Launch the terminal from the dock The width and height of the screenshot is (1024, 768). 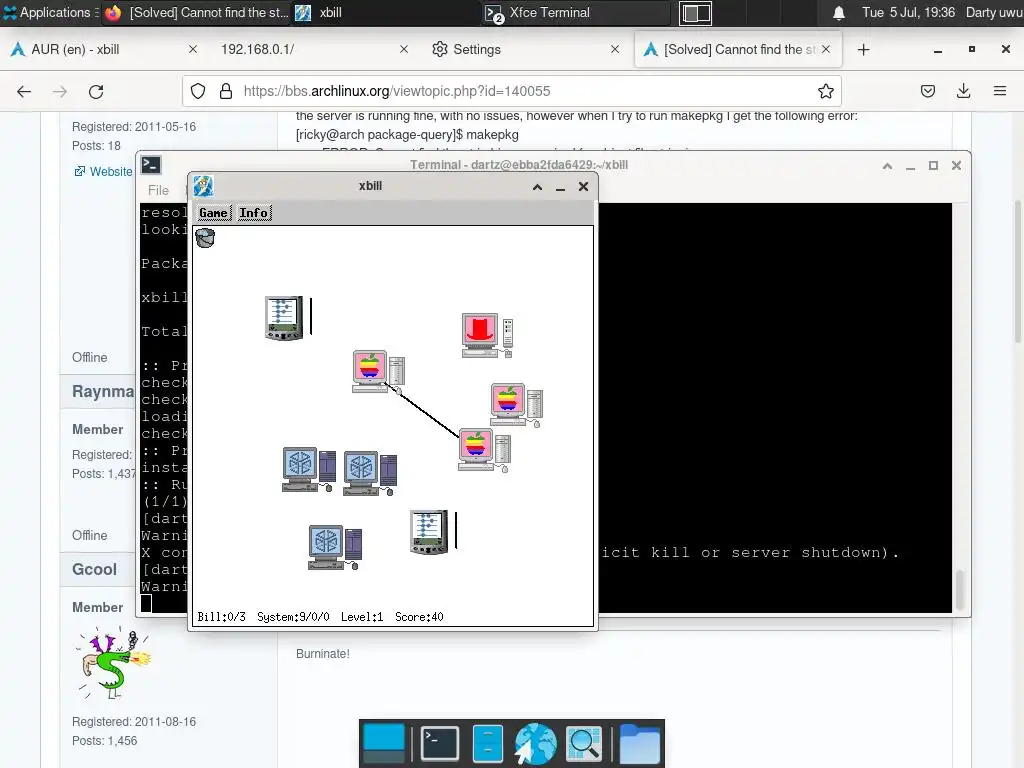point(440,744)
